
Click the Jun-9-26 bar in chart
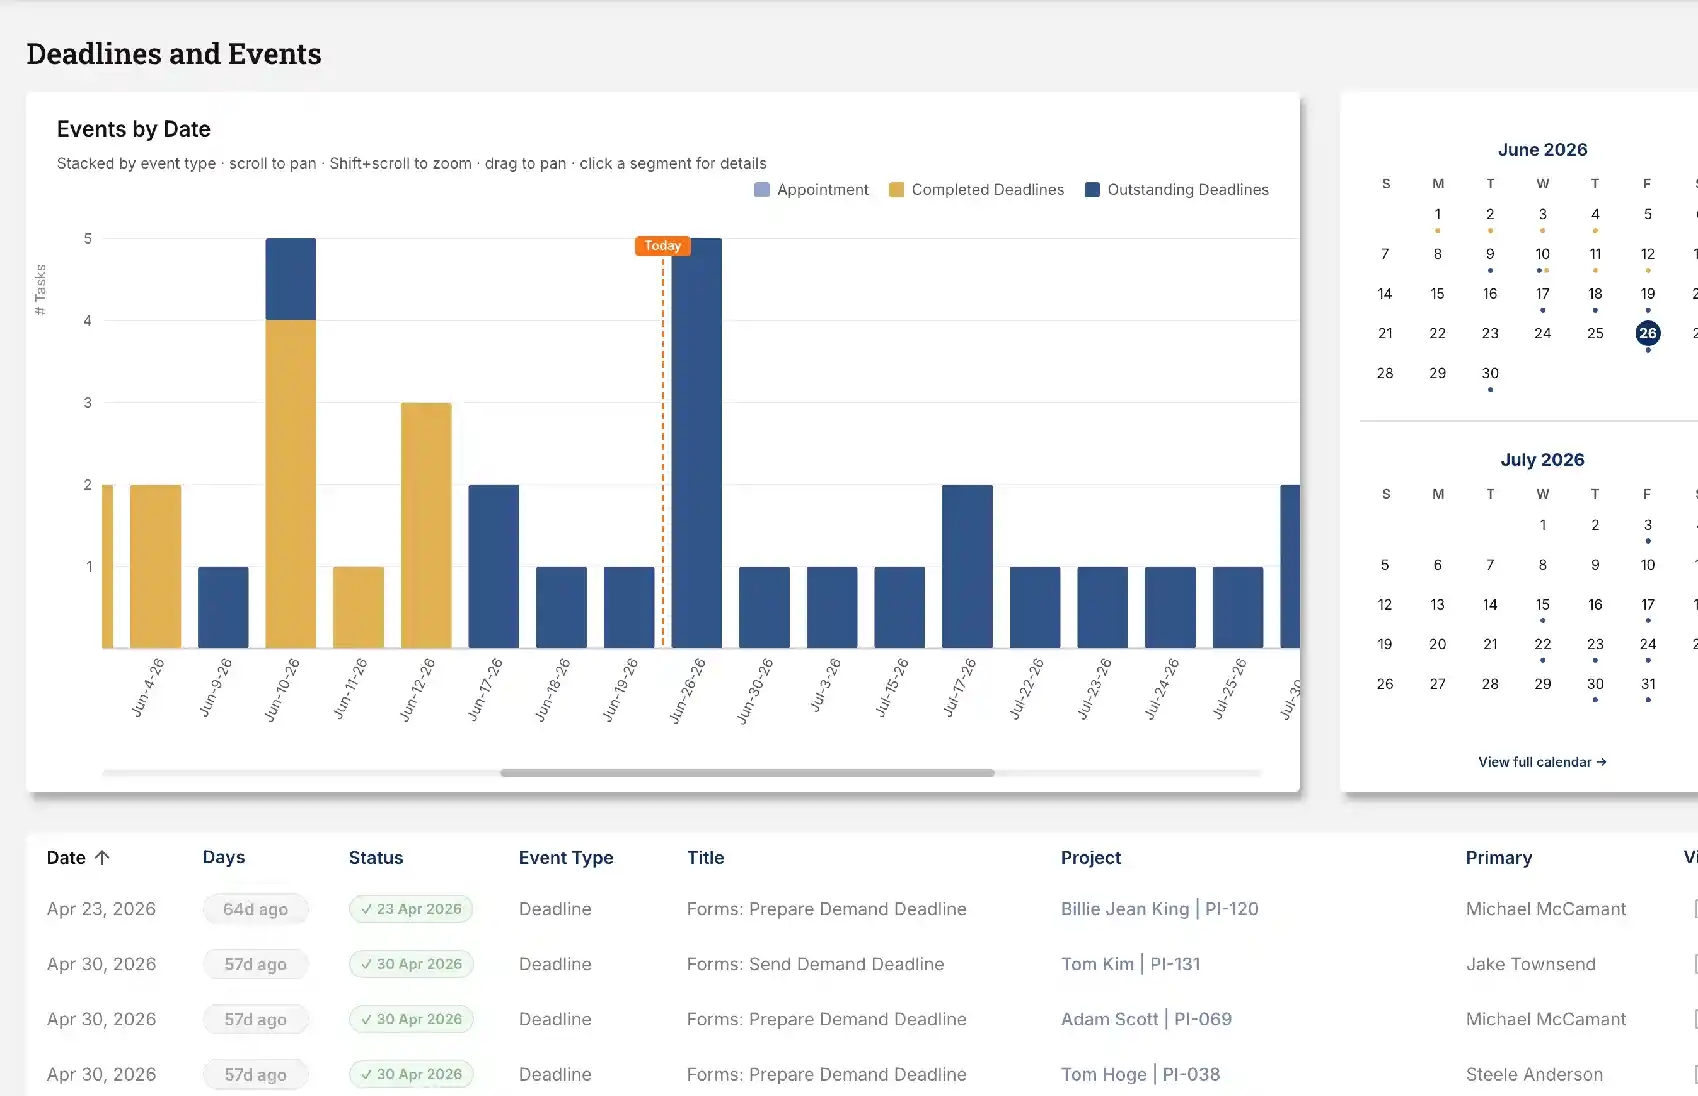click(x=223, y=607)
